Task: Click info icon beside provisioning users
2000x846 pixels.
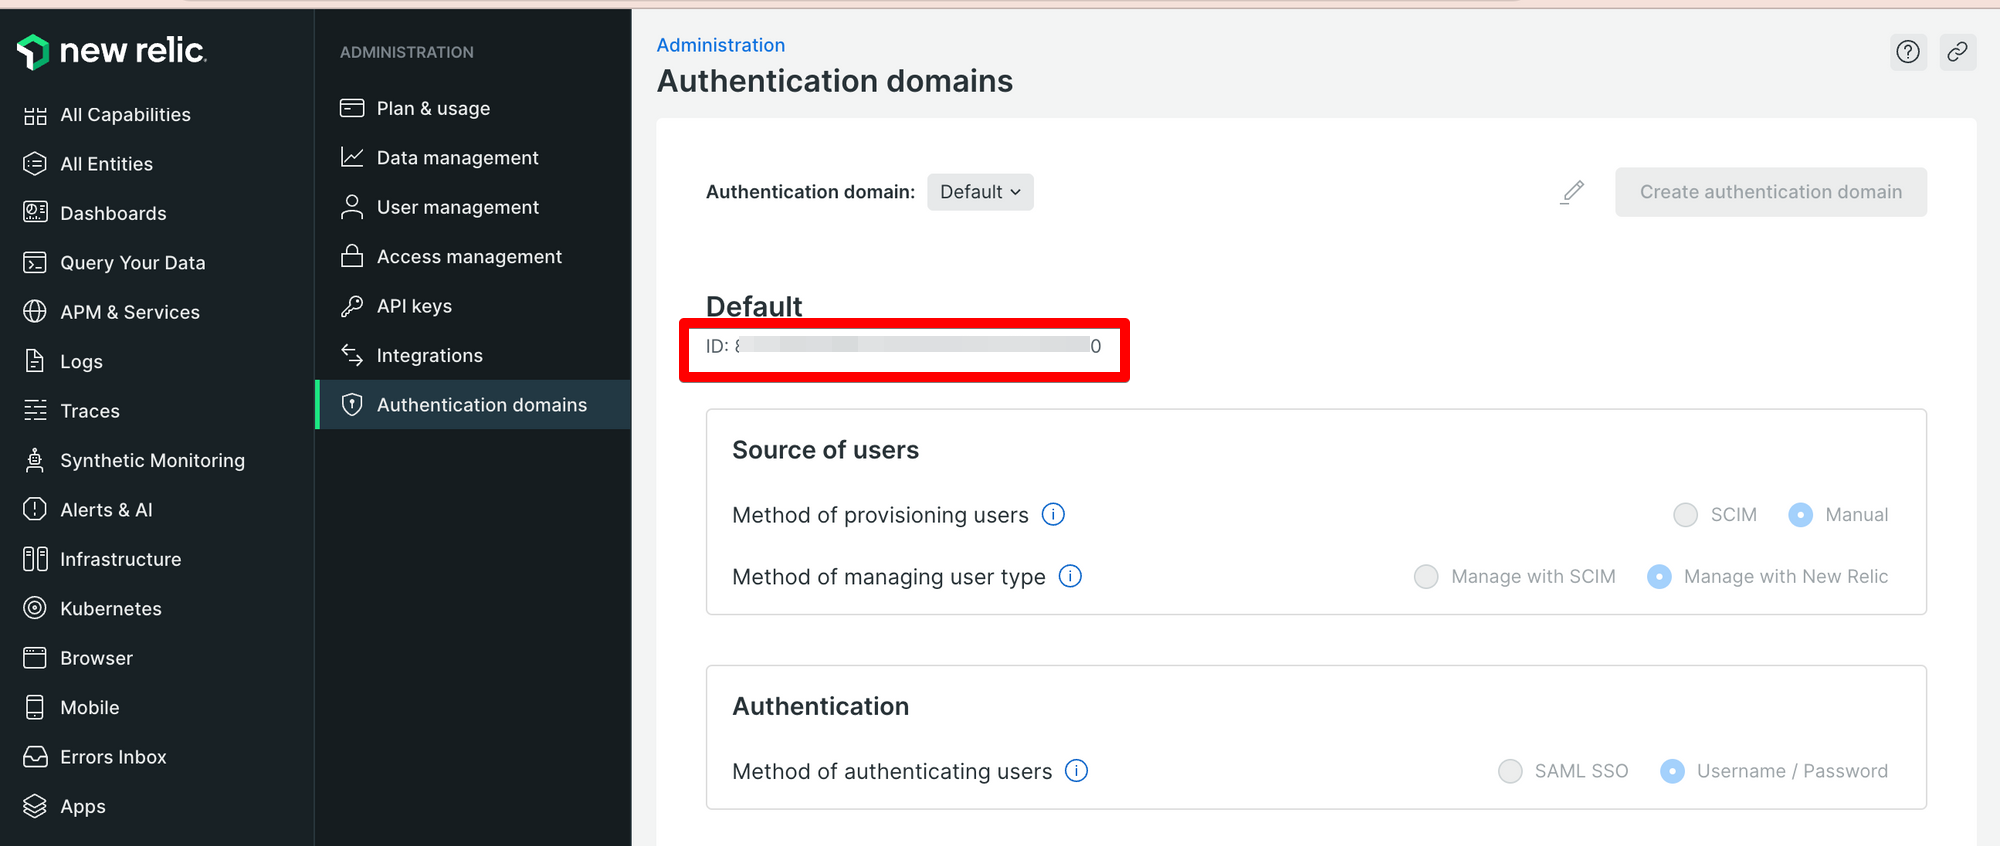Action: (1053, 514)
